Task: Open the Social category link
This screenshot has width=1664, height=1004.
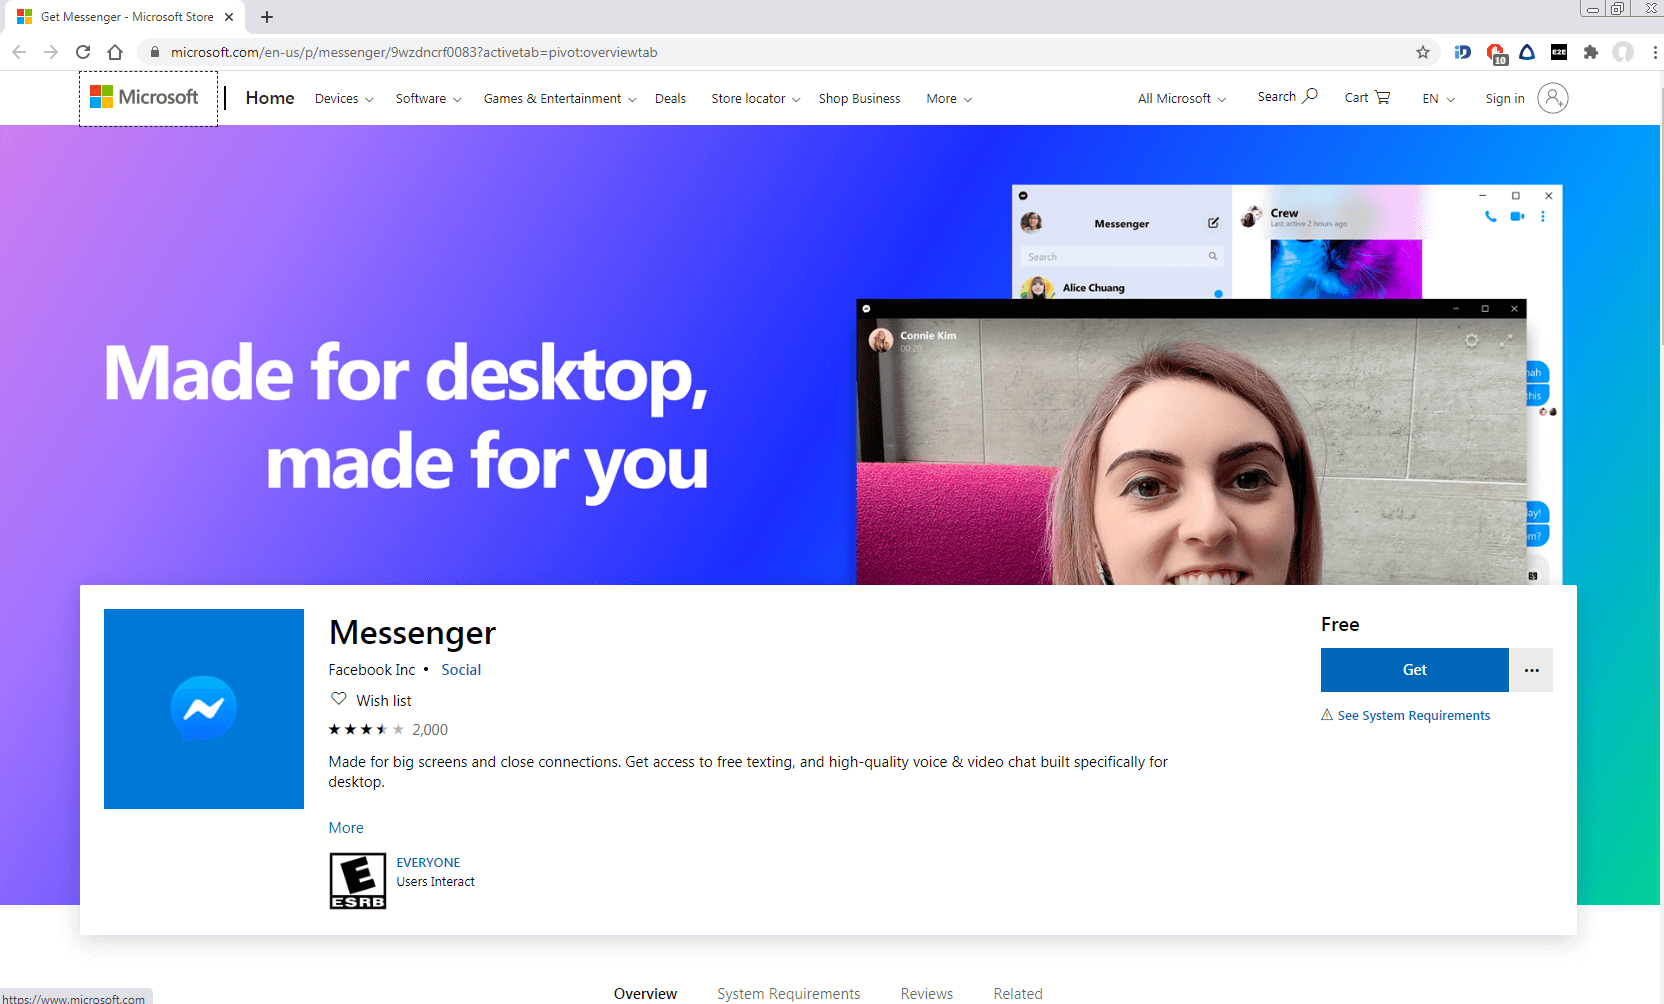Action: [x=461, y=670]
